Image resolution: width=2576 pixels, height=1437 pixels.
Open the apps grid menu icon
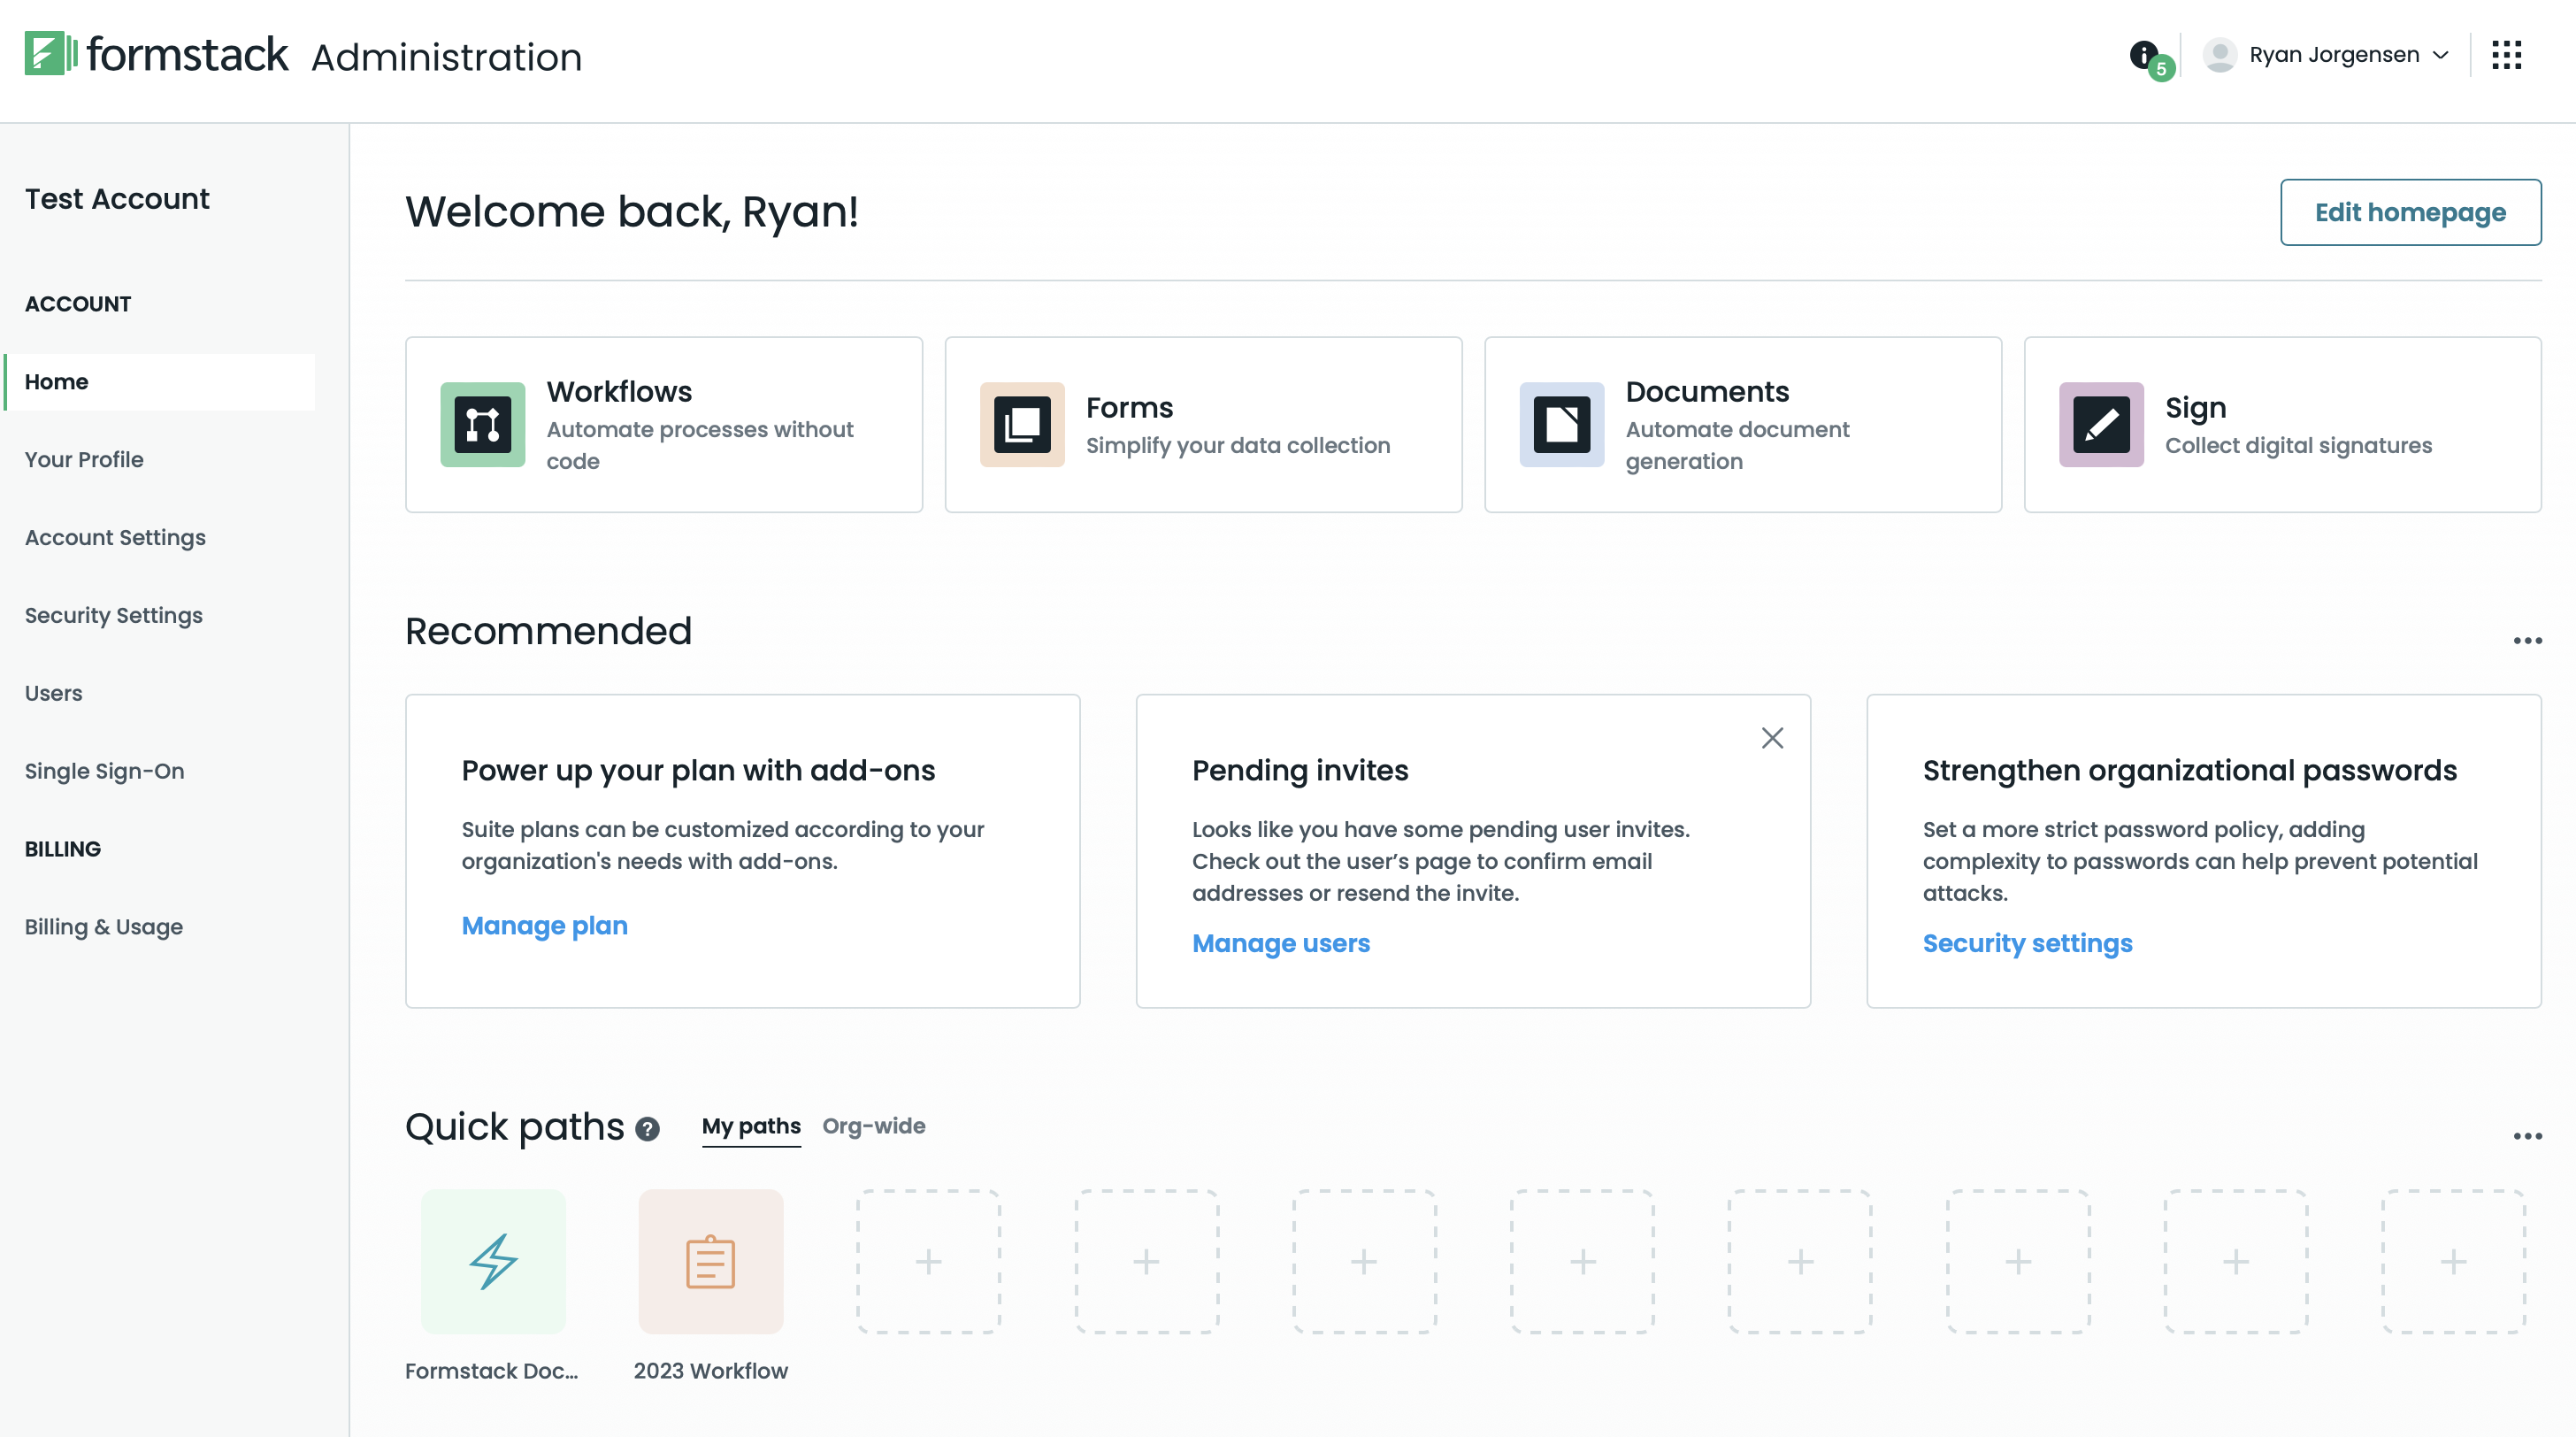[2507, 55]
